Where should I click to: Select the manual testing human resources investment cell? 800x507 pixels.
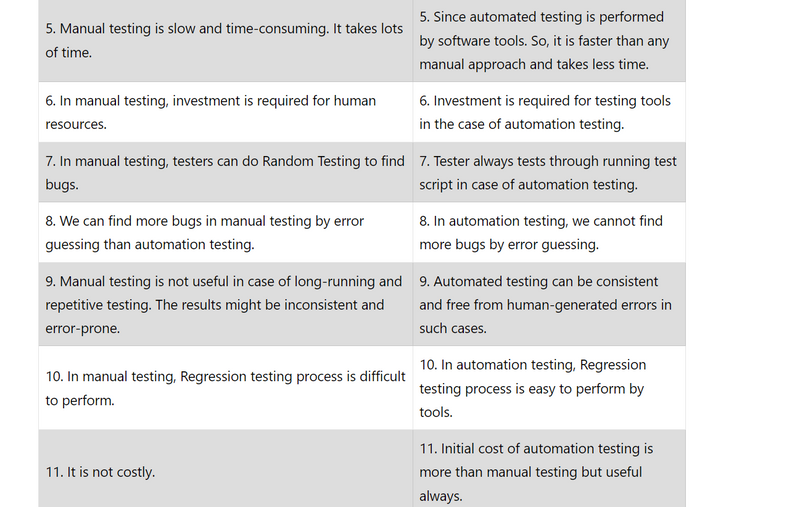(x=225, y=112)
